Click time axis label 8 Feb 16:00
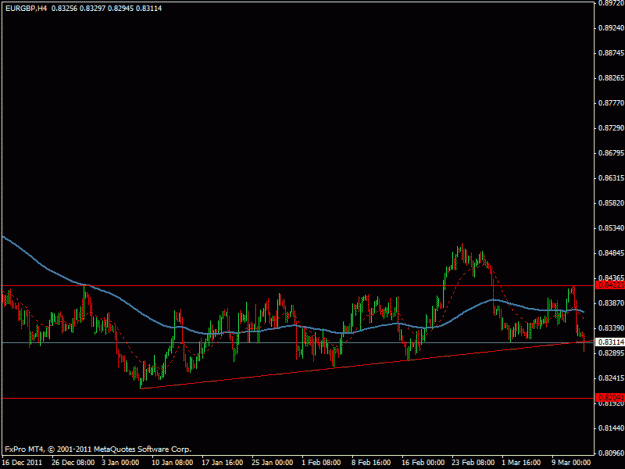The height and width of the screenshot is (469, 625). pos(371,463)
